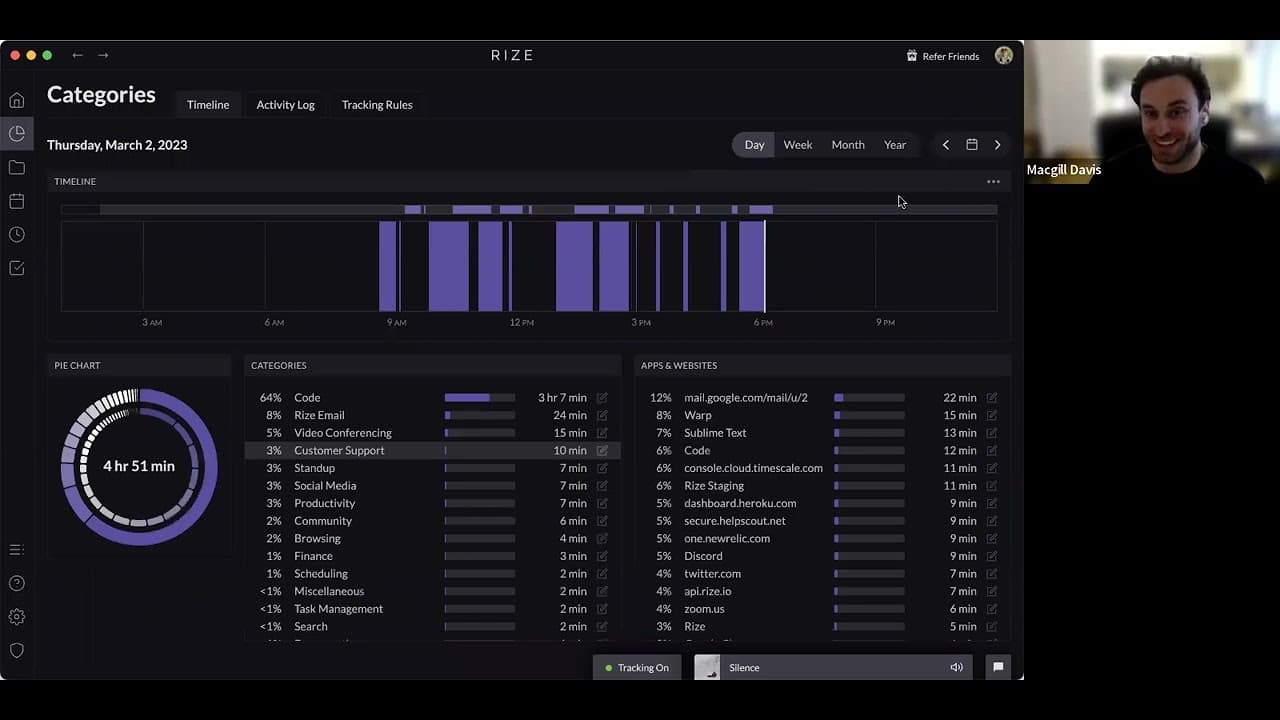Open the calendar icon in the sidebar

(17, 201)
